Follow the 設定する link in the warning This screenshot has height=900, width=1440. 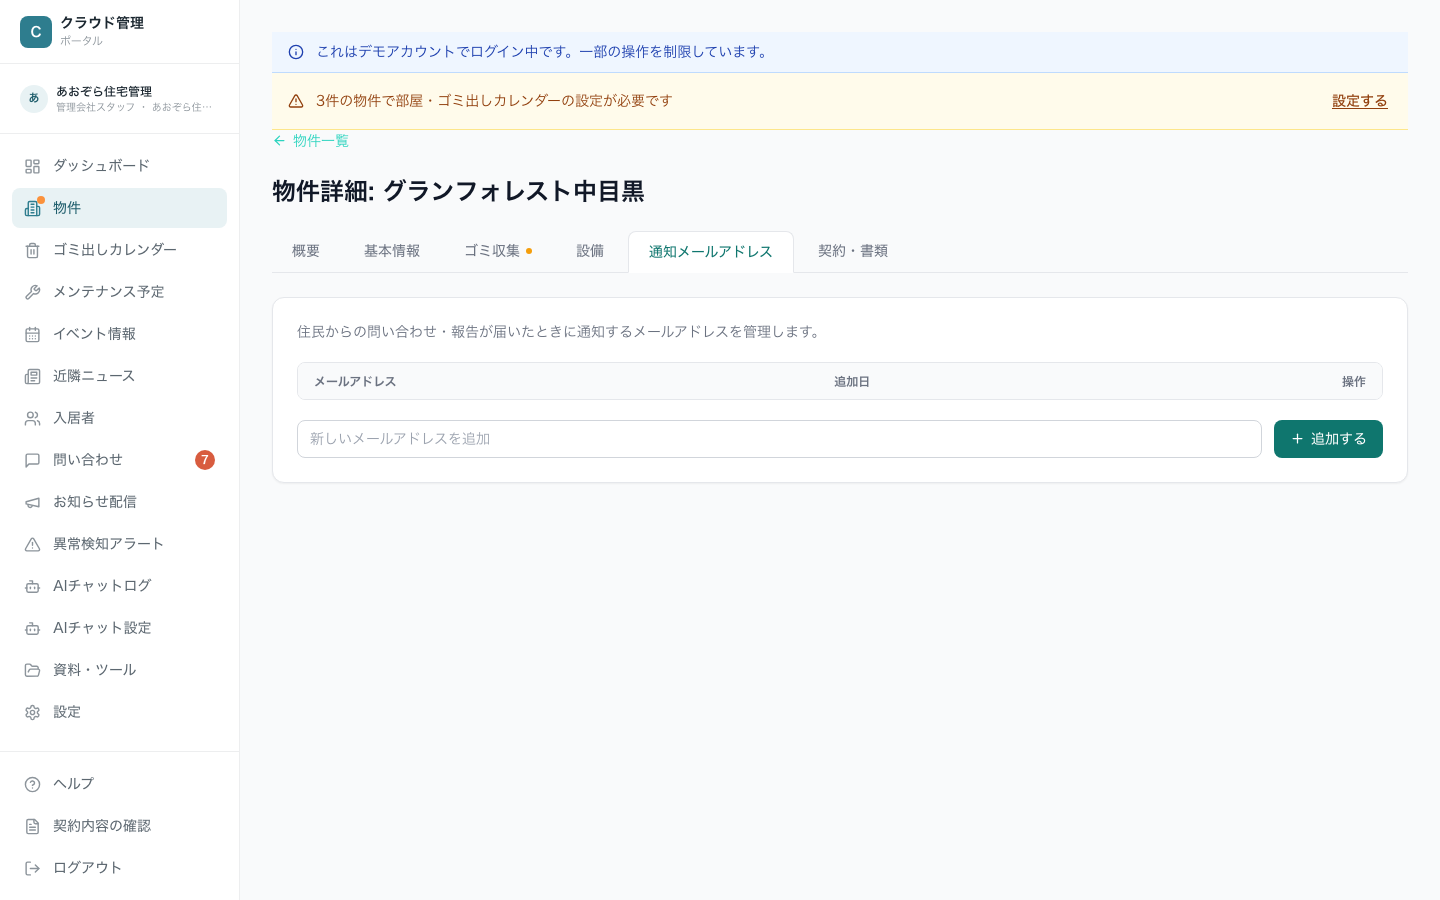[1360, 101]
